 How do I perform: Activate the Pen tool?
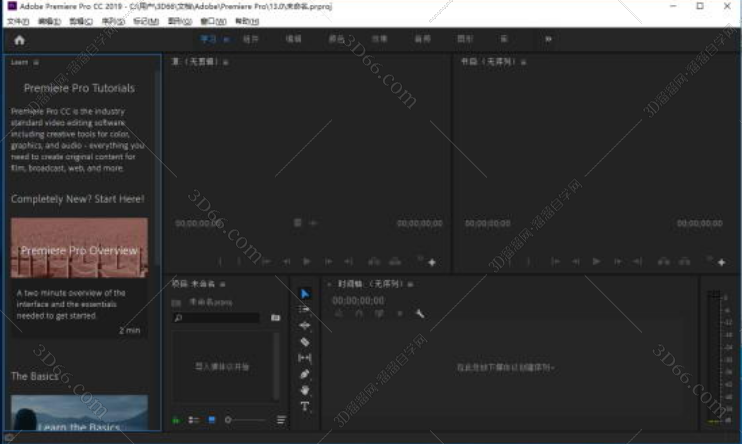click(305, 374)
